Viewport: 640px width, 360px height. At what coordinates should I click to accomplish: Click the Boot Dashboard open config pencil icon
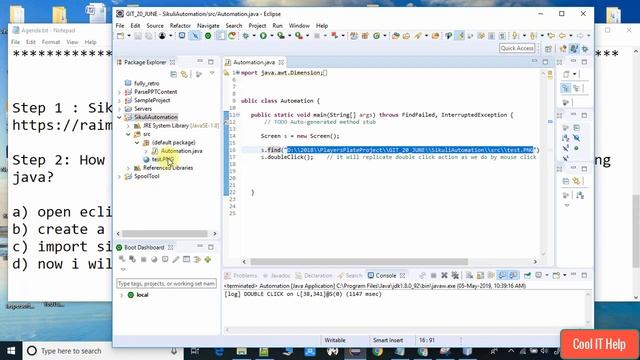[x=176, y=260]
